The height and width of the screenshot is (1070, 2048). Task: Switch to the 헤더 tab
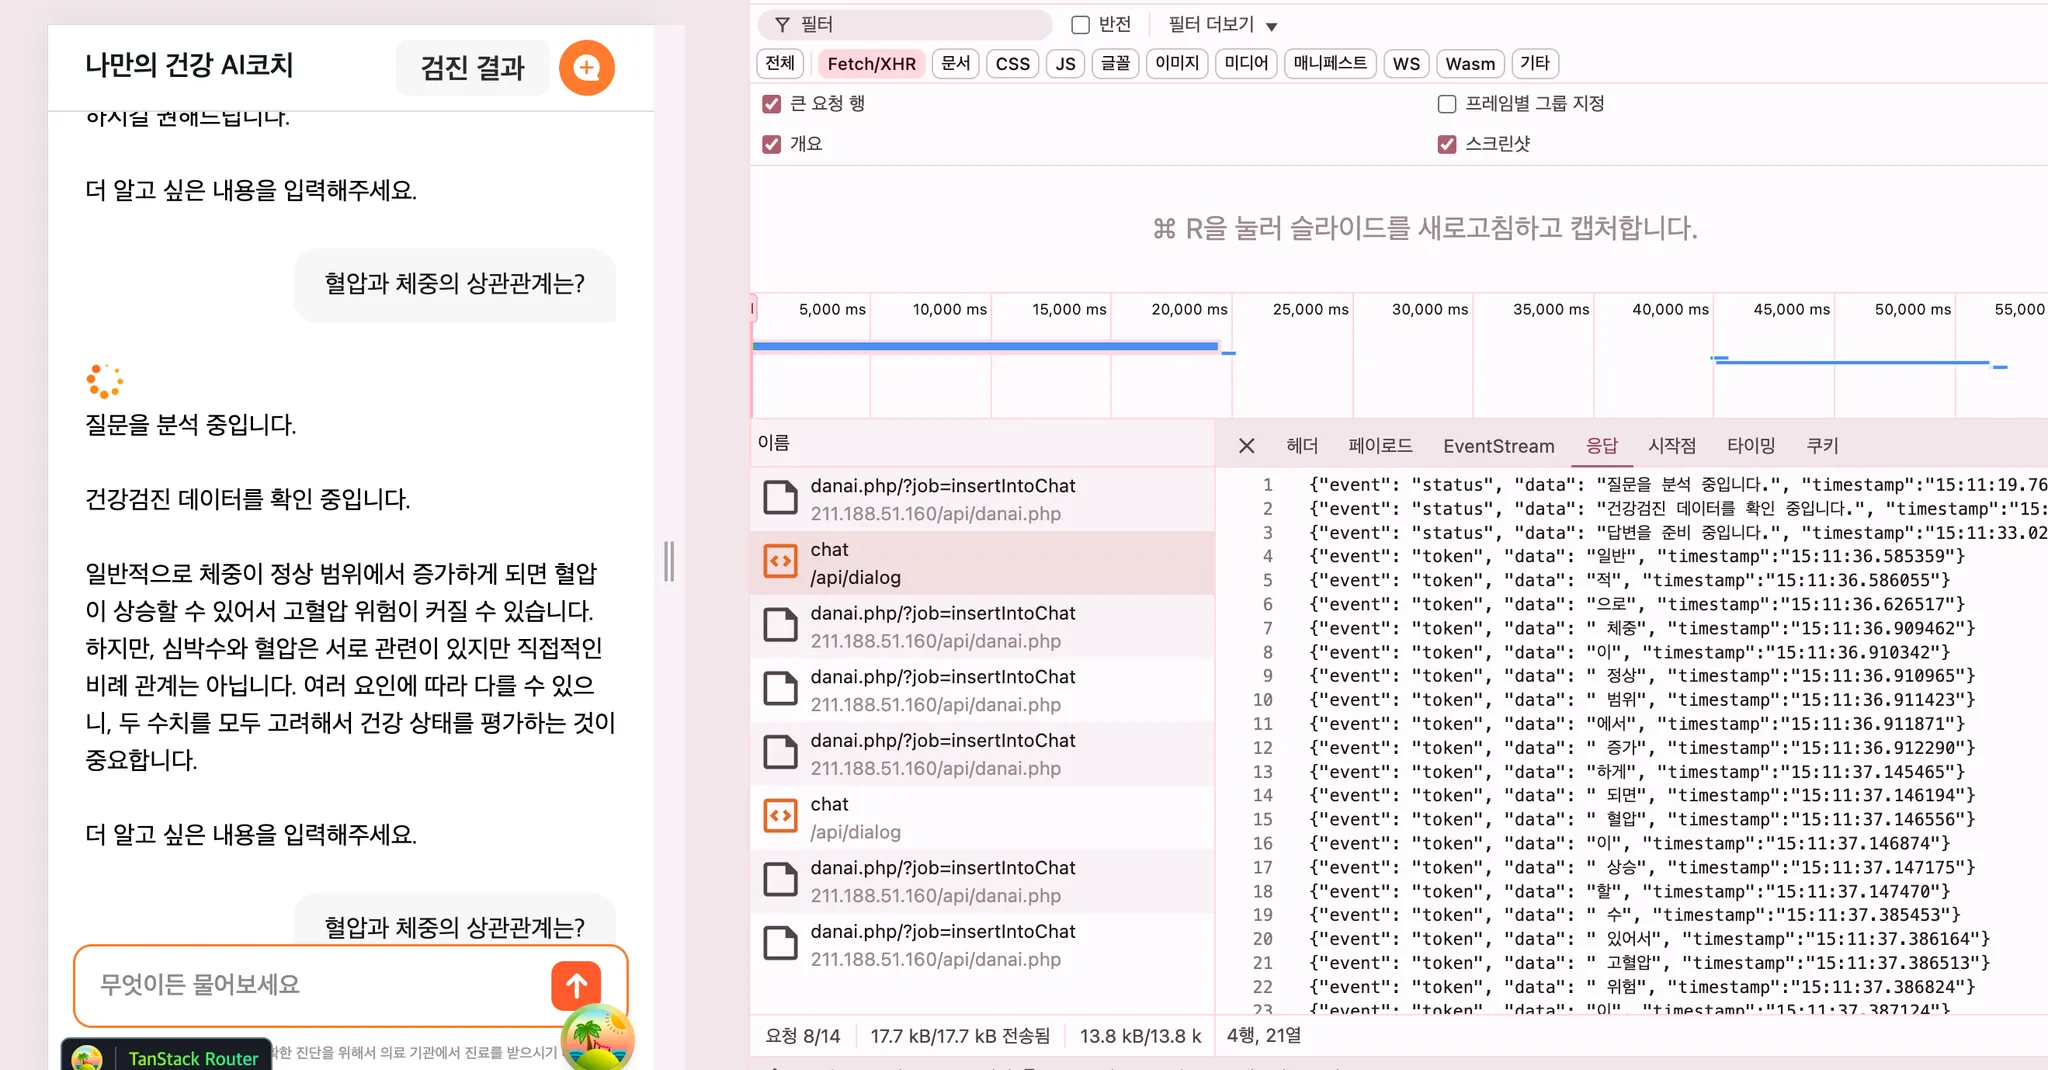point(1302,445)
